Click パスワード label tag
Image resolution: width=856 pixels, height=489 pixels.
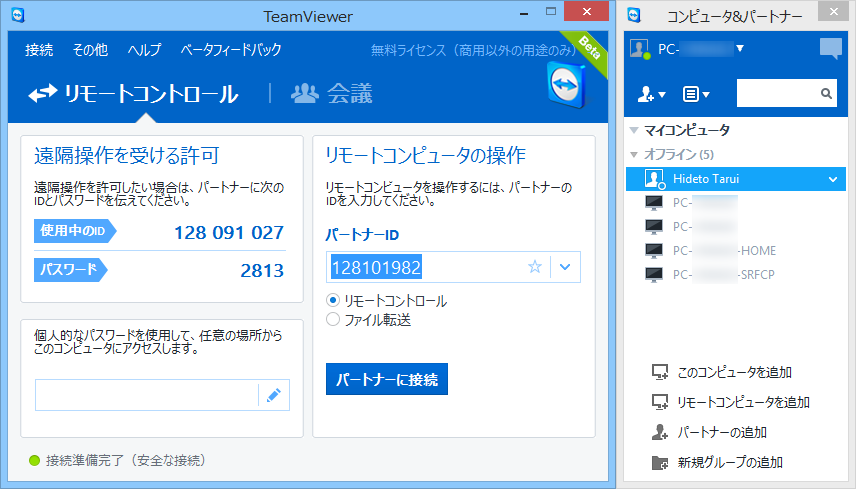70,270
